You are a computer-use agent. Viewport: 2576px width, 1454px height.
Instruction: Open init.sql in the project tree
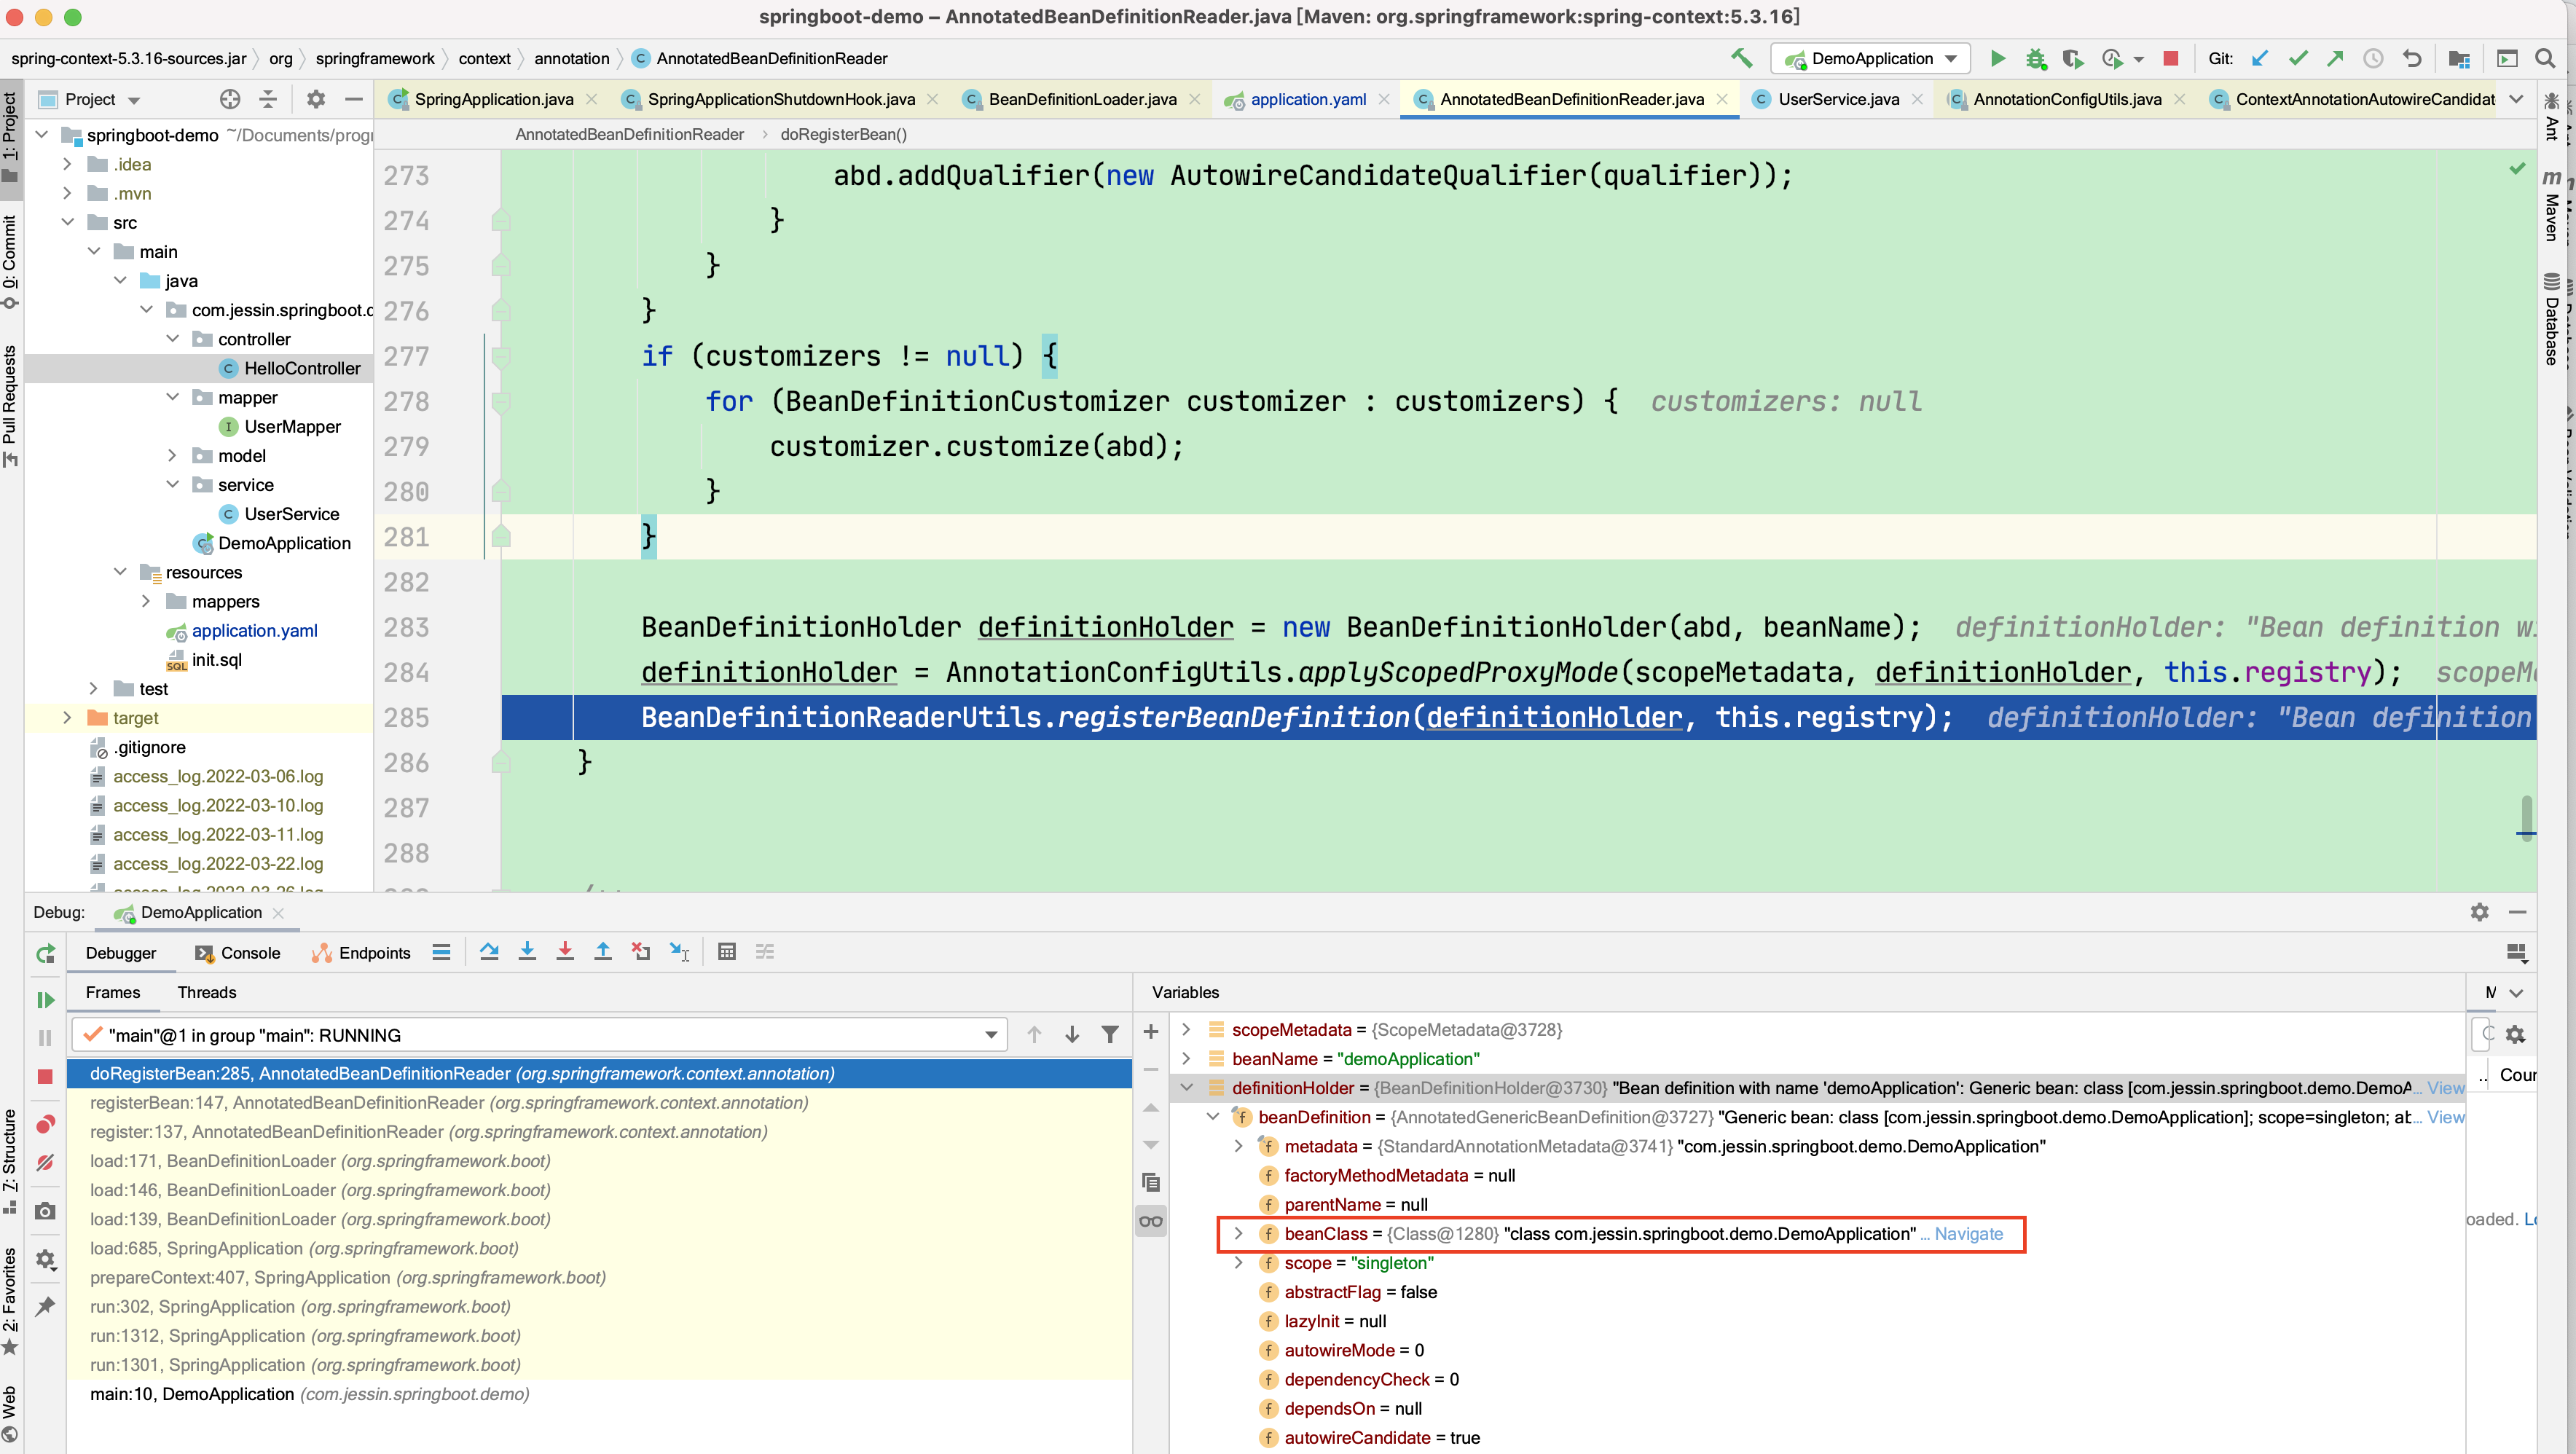[216, 659]
